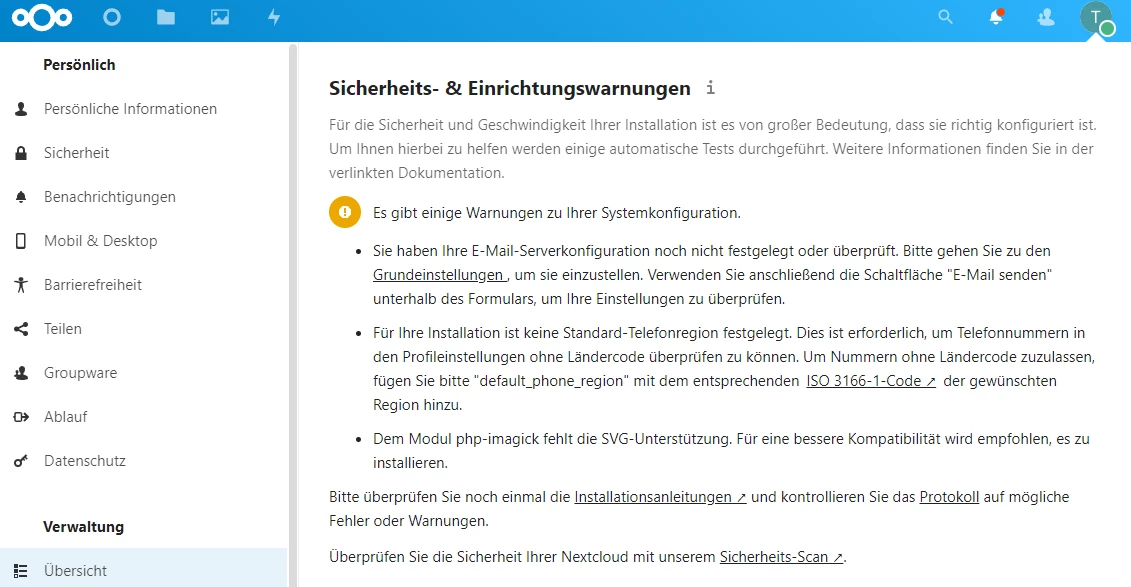1131x587 pixels.
Task: Open the Photos app icon
Action: [x=220, y=18]
